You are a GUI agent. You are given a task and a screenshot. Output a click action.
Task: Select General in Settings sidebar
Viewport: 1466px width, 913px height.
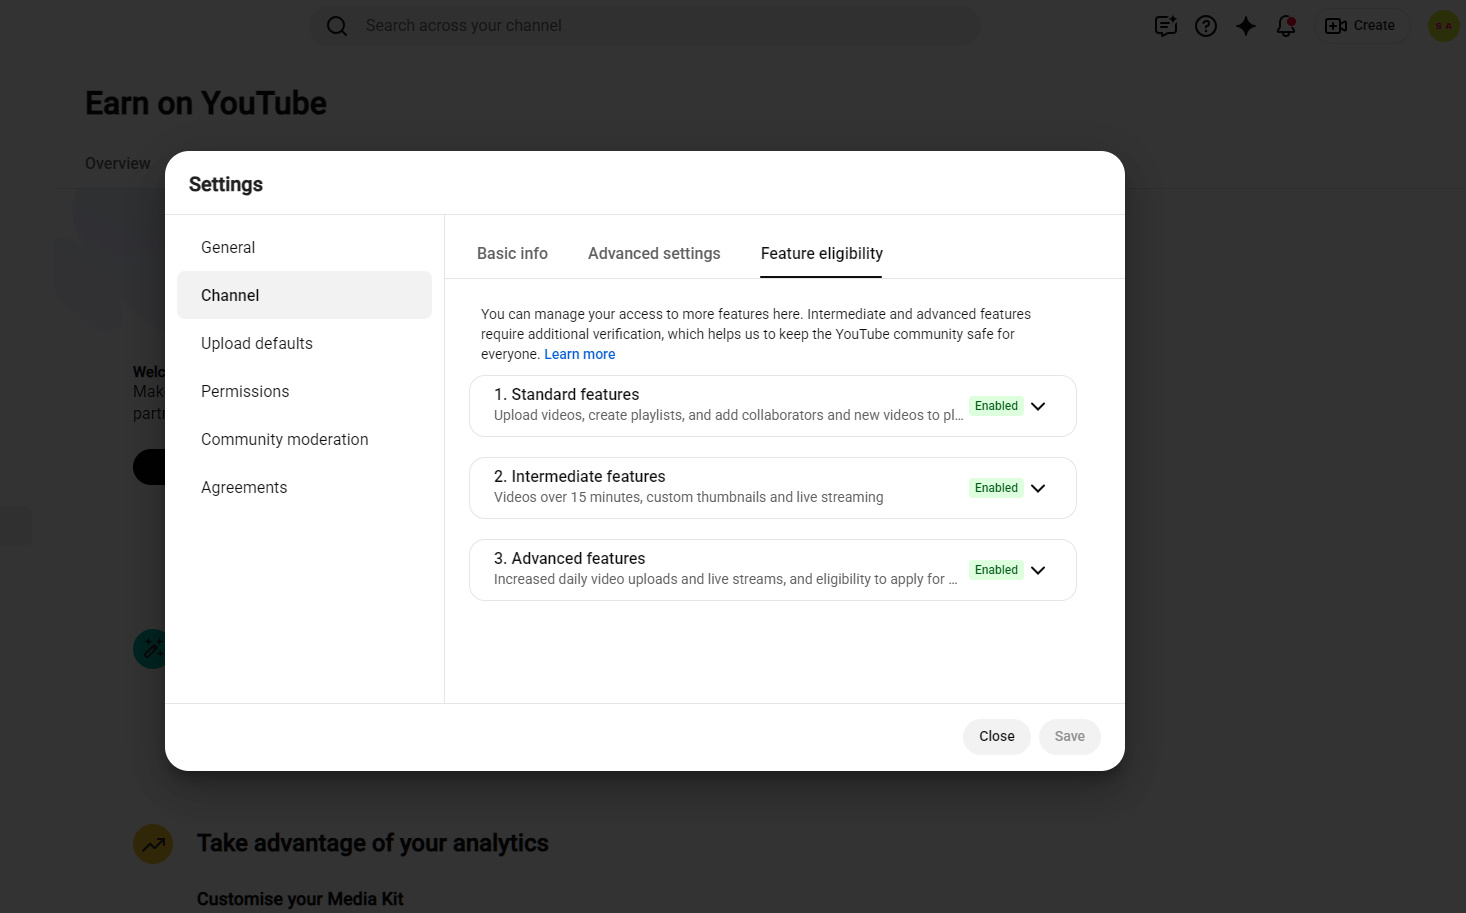point(304,247)
